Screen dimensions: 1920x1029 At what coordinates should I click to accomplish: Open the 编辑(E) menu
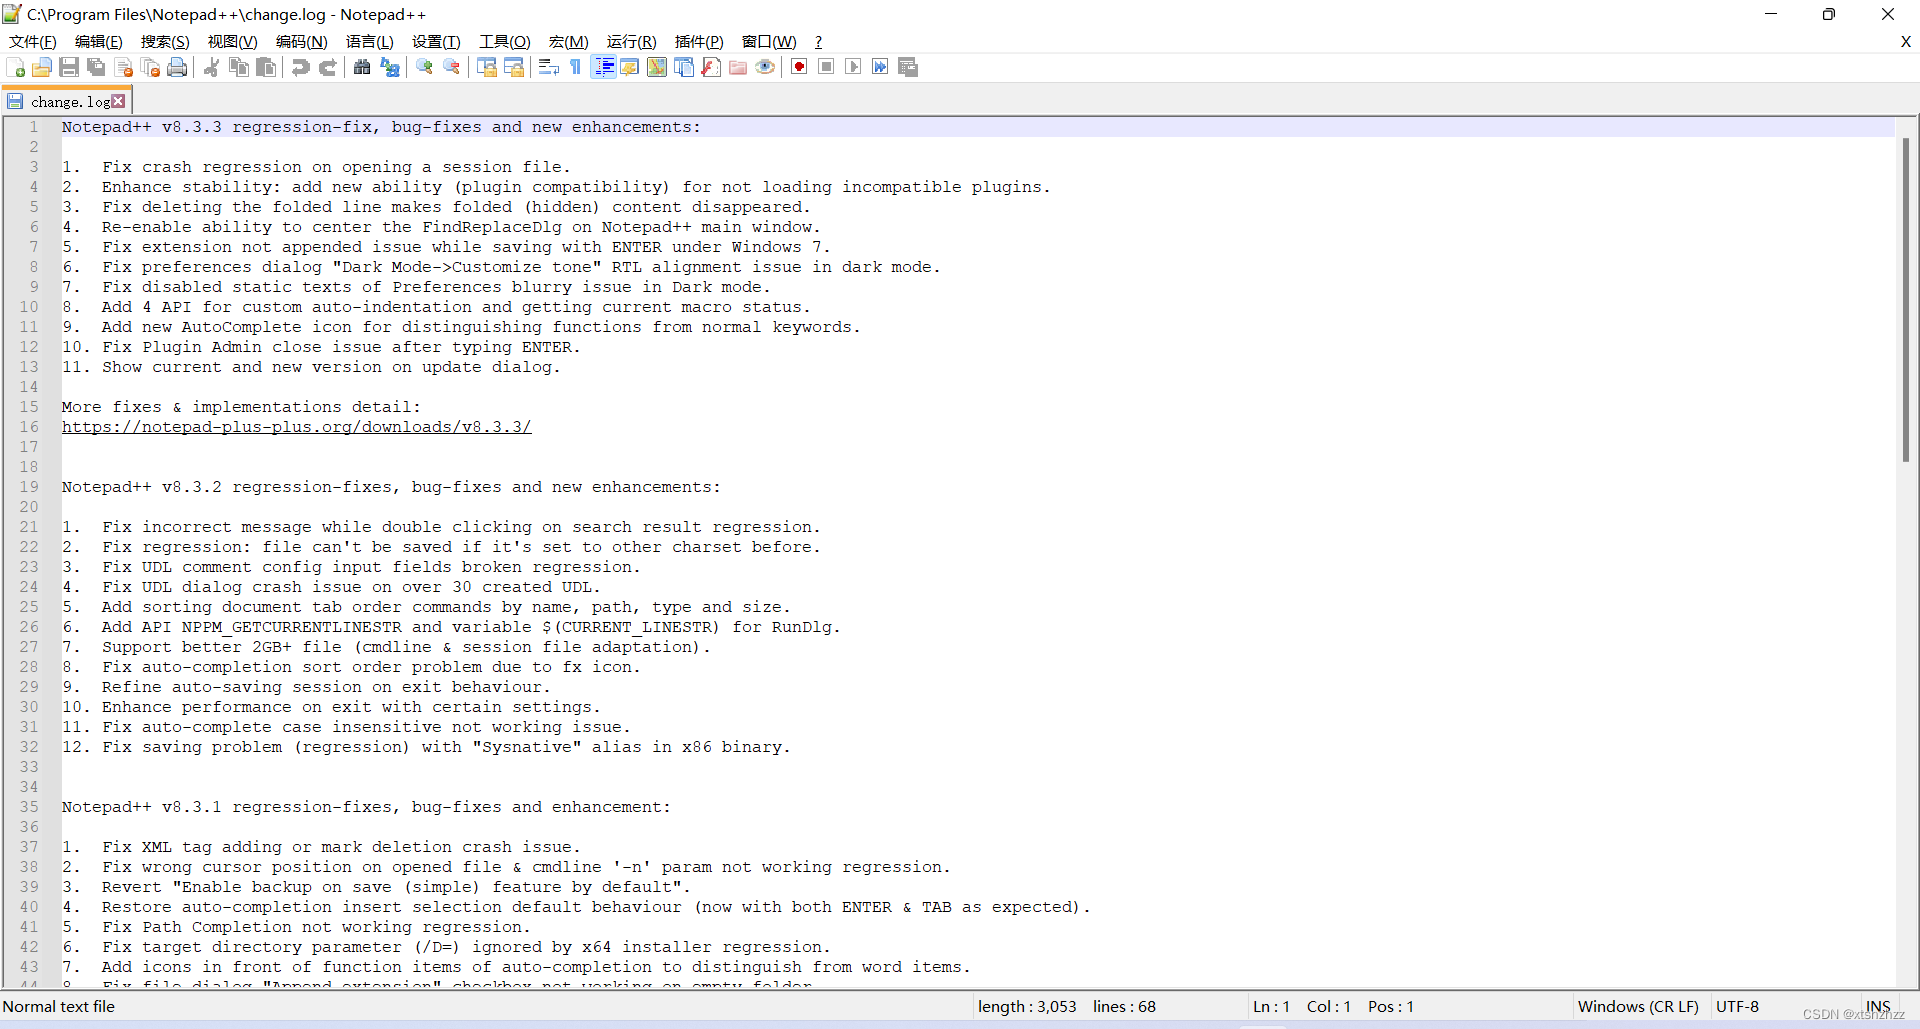pos(99,41)
